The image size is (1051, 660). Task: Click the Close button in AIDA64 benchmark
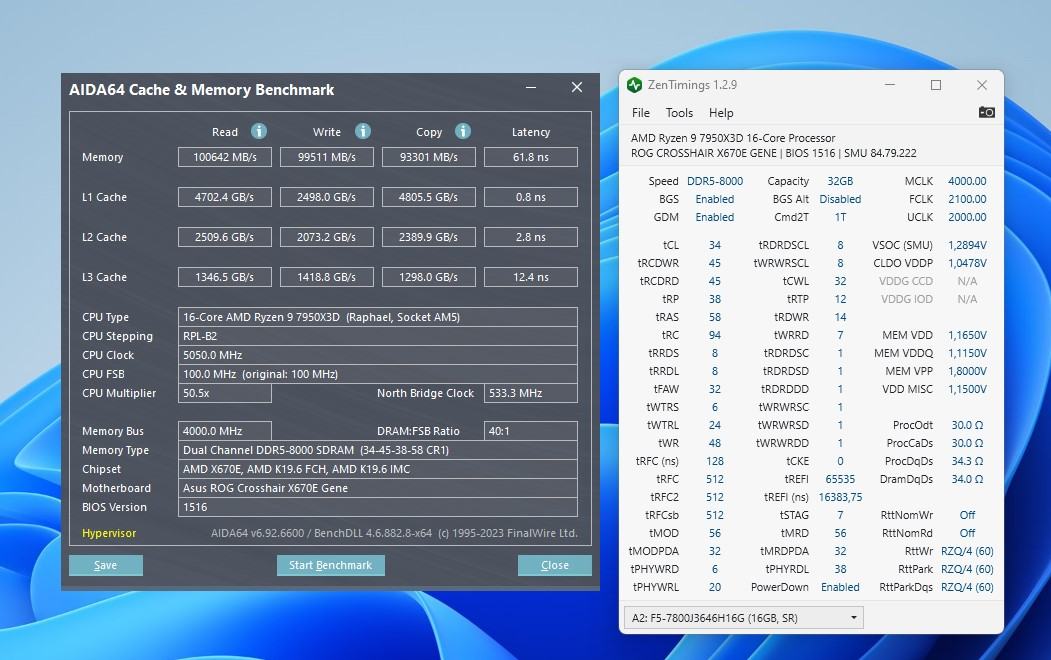(x=554, y=565)
